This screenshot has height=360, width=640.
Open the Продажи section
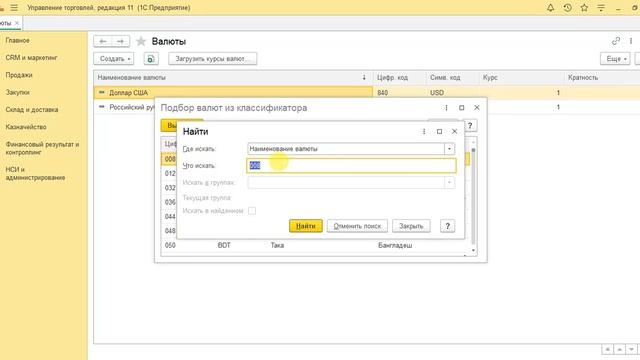[19, 75]
